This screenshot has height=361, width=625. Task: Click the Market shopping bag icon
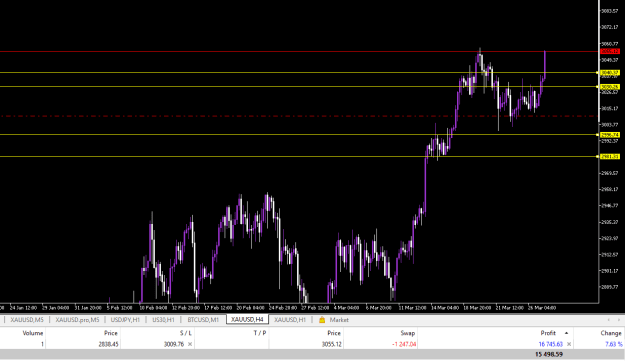[x=322, y=320]
